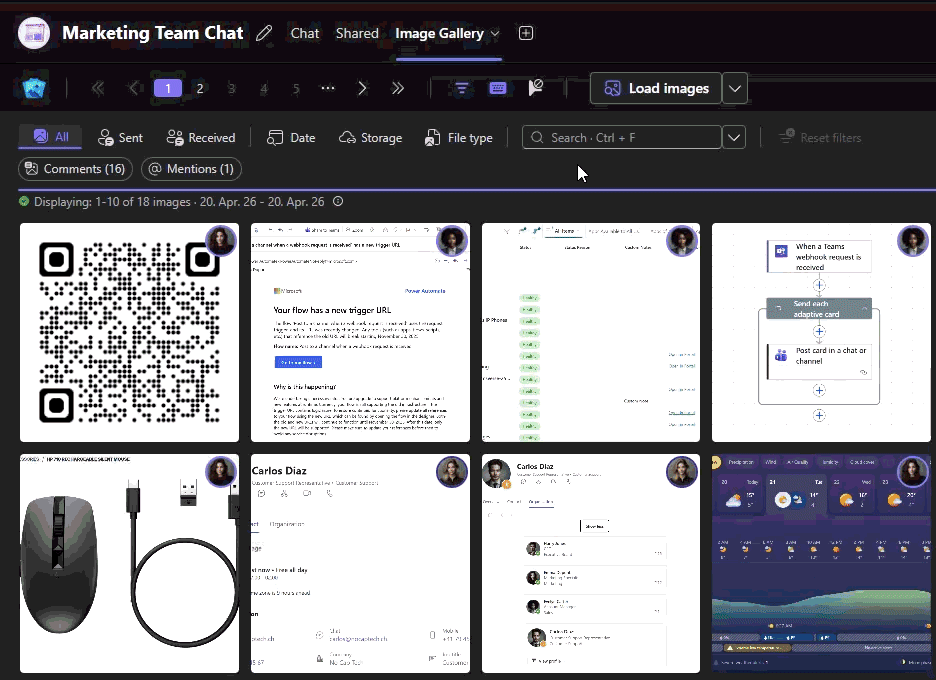Open the Carlos Diaz contact card thumbnail
This screenshot has height=680, width=936.
pyautogui.click(x=360, y=564)
